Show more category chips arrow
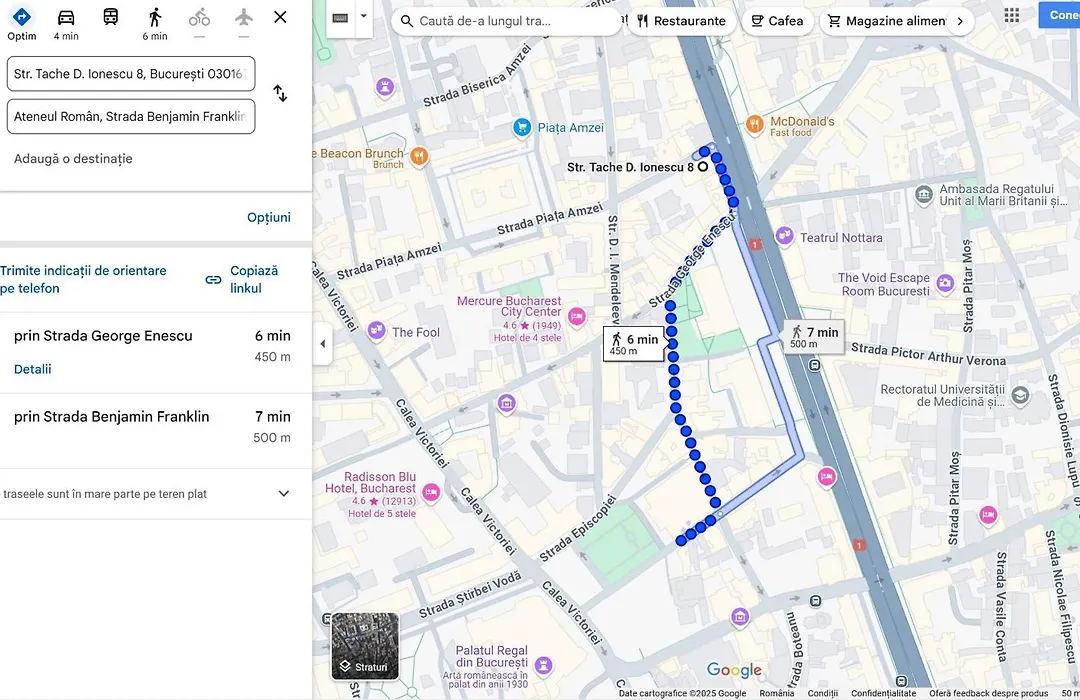 960,21
